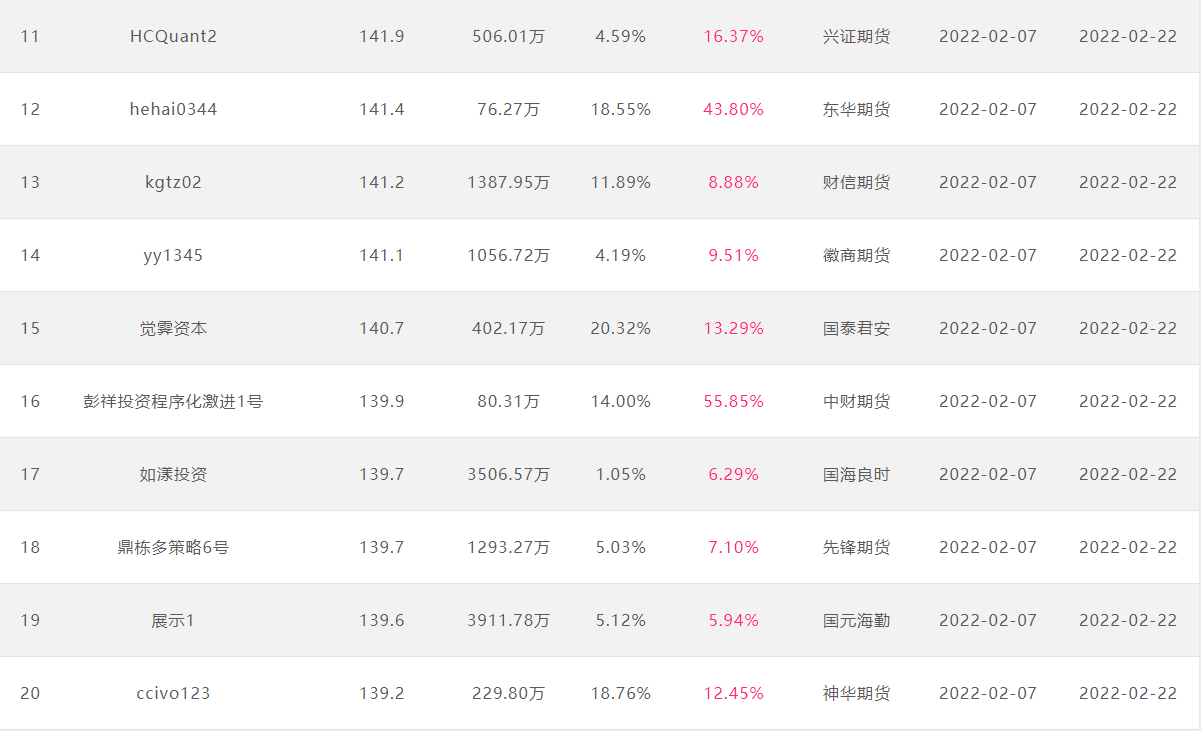
Task: Select the 1387.95万 equity value
Action: point(508,182)
